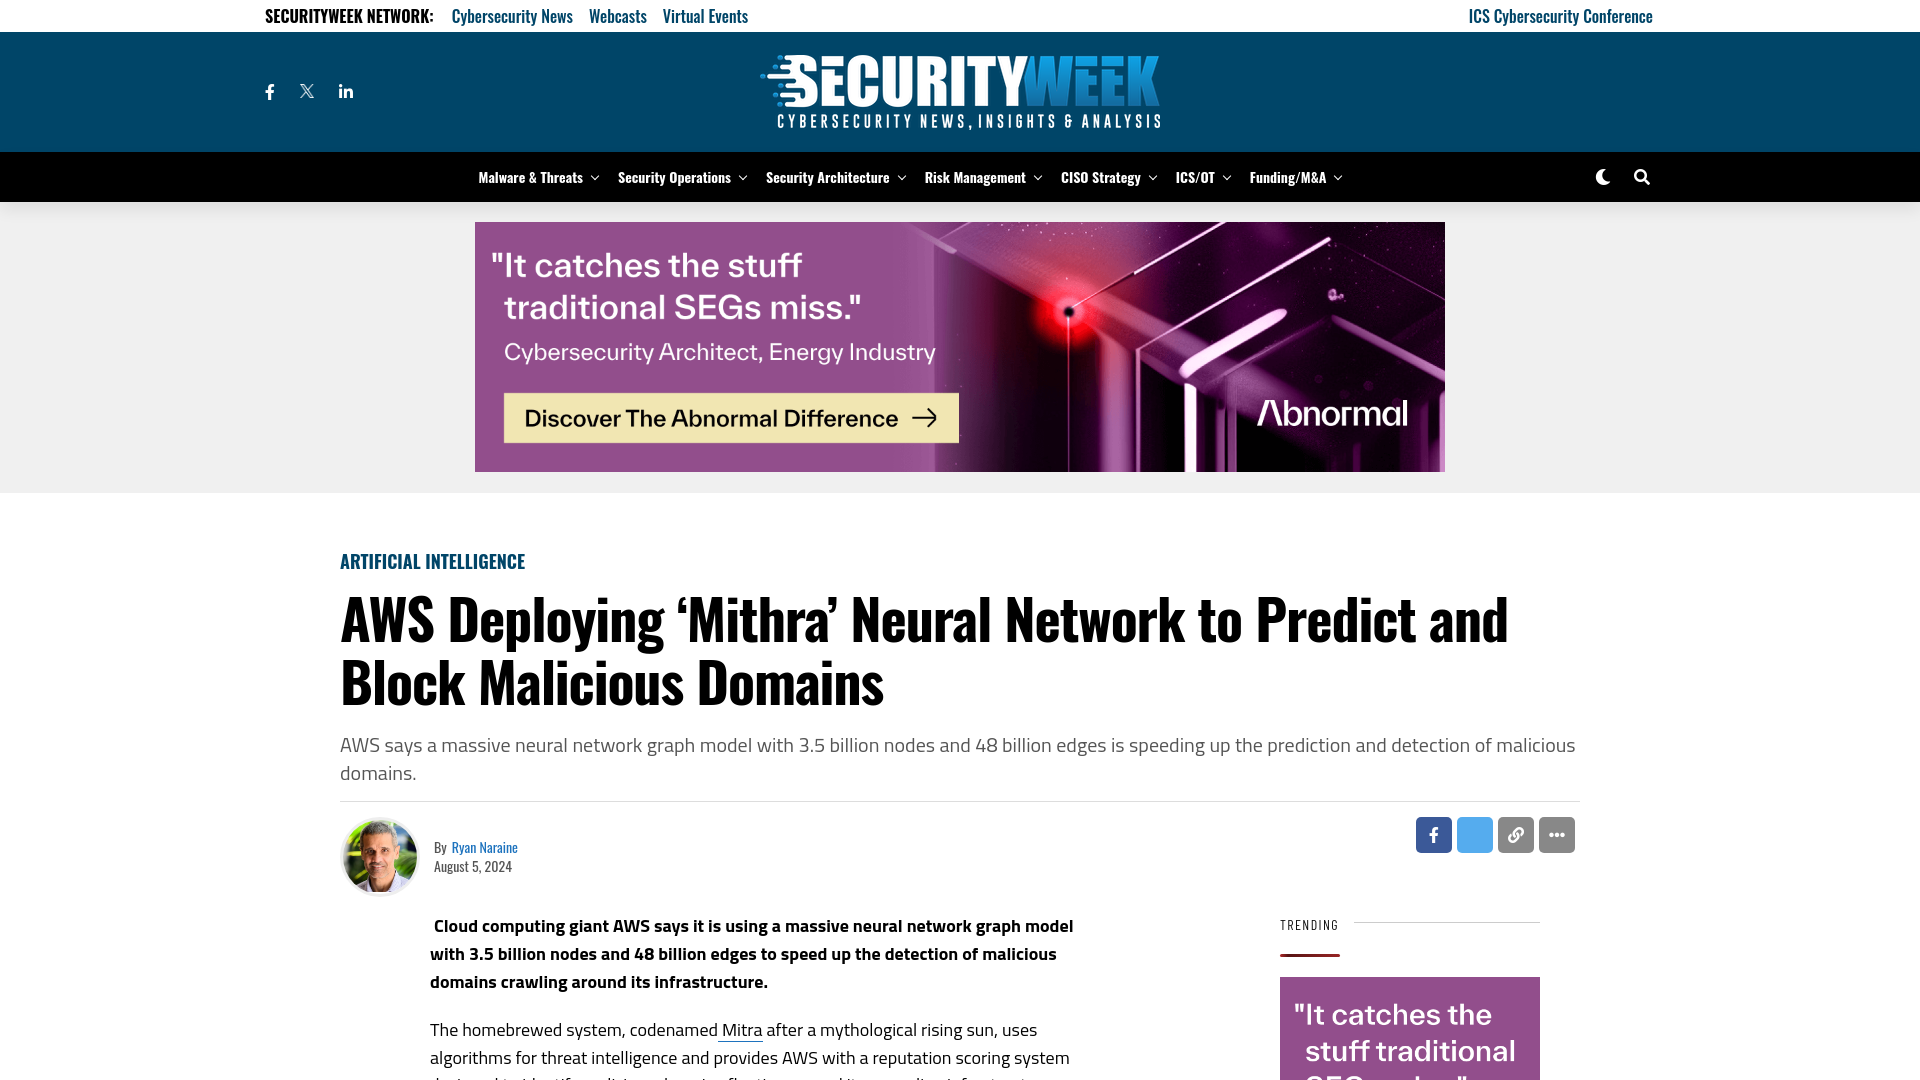This screenshot has height=1080, width=1920.
Task: Click the Twitter/X share icon
Action: 1474,835
